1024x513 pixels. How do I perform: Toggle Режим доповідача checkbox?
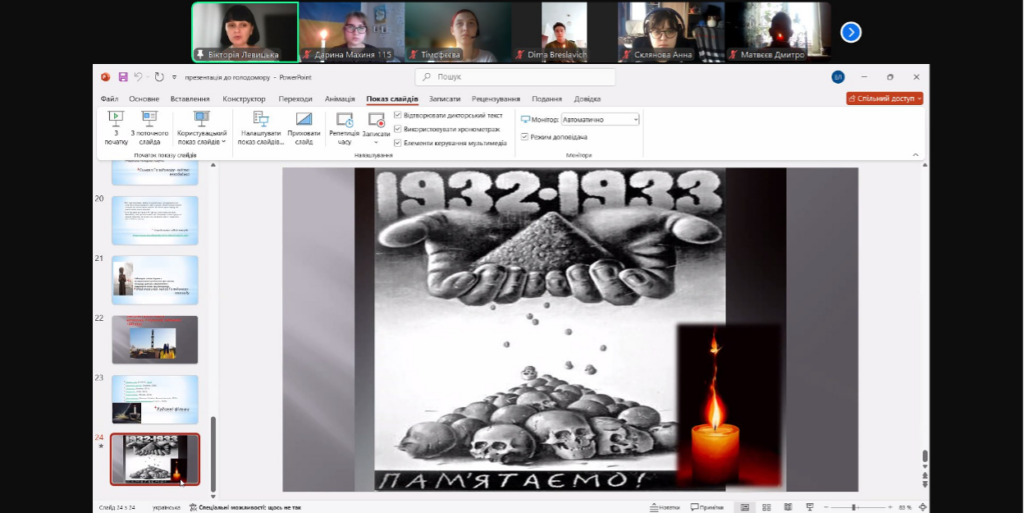524,137
